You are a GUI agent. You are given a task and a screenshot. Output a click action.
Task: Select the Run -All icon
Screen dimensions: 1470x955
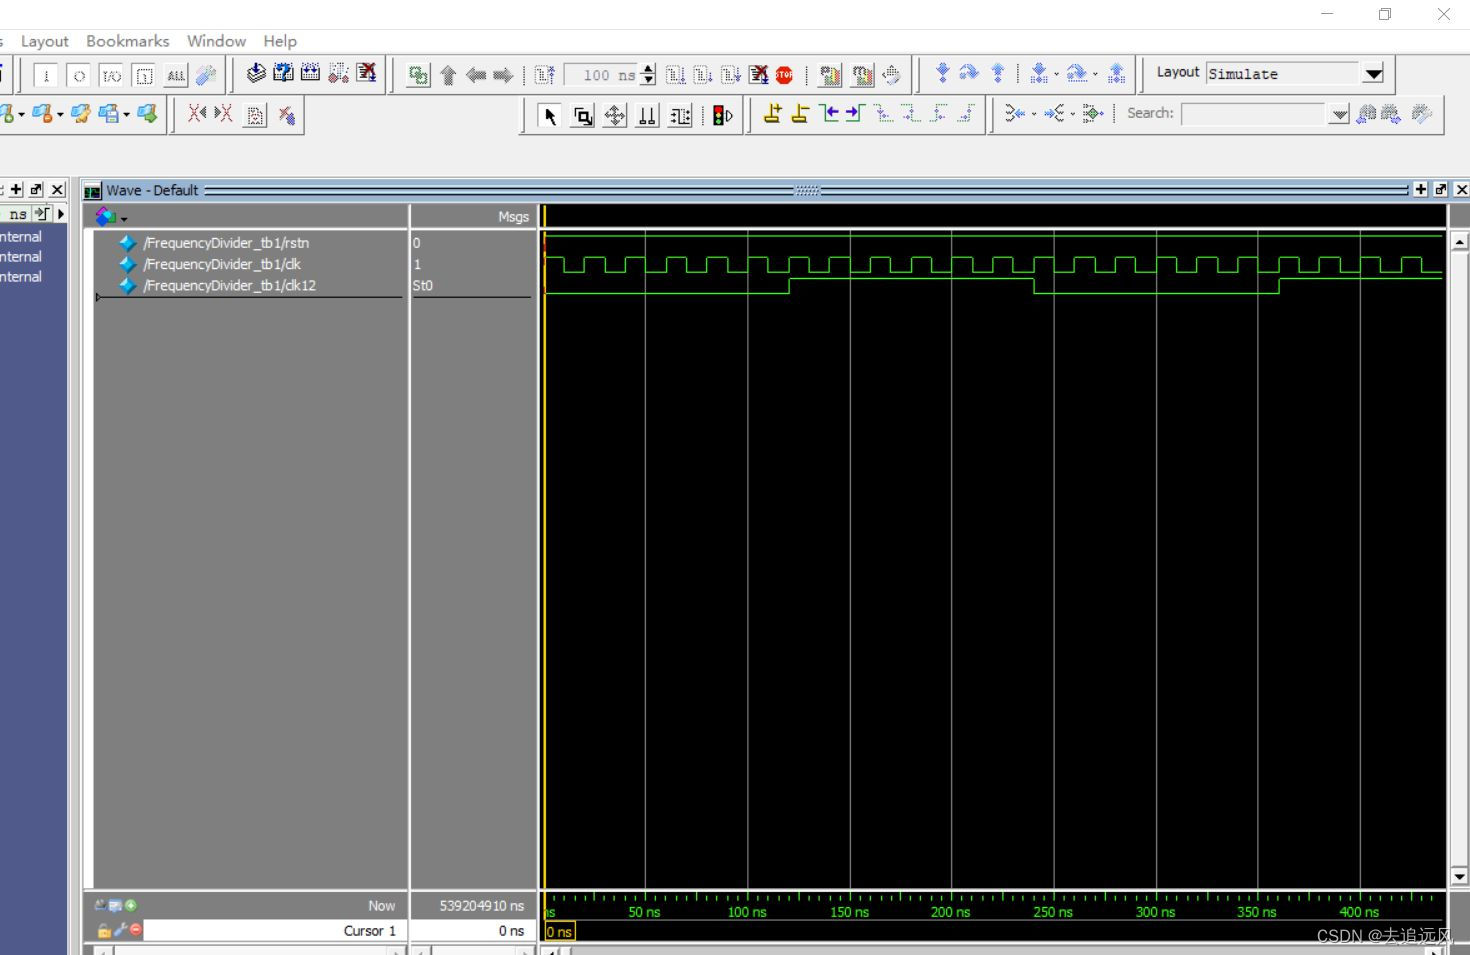(730, 73)
